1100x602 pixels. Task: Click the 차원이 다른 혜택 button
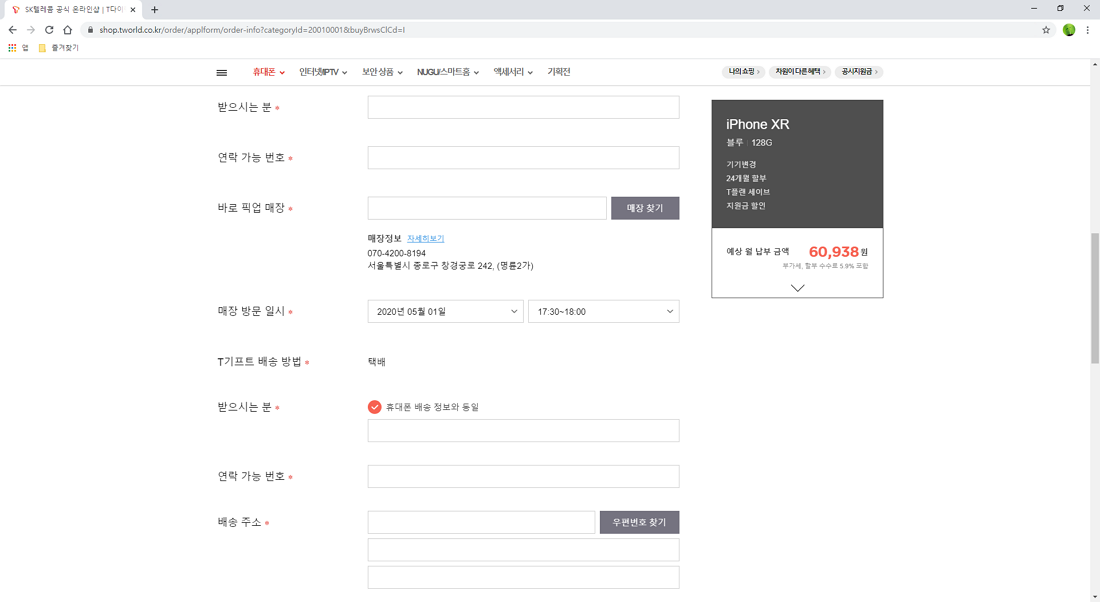tap(800, 72)
